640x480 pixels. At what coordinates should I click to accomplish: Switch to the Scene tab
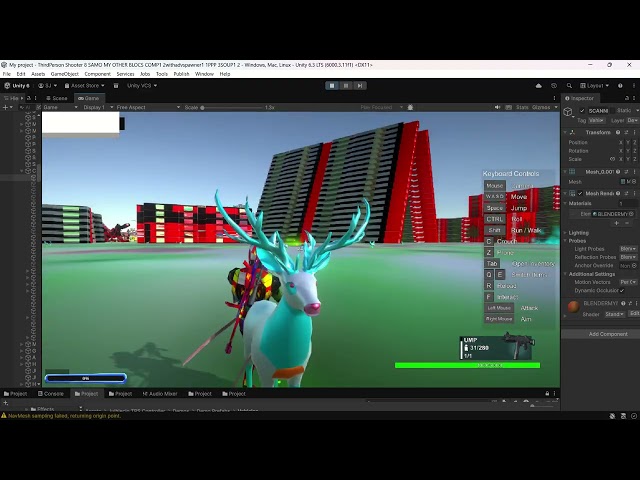56,98
